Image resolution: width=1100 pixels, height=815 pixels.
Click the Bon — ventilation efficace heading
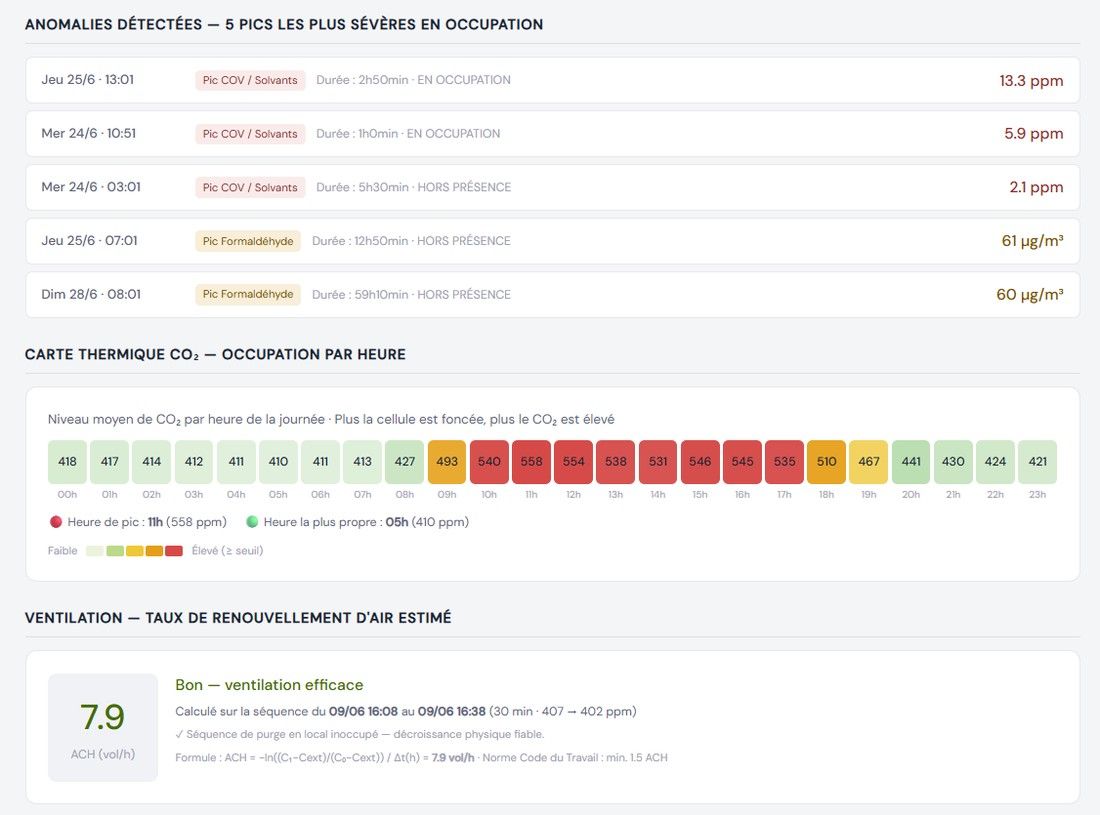[269, 685]
